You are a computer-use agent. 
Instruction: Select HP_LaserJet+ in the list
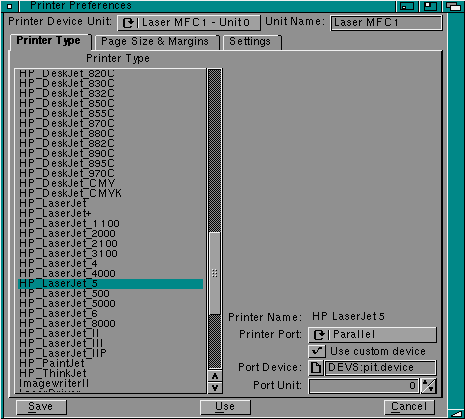pos(110,213)
